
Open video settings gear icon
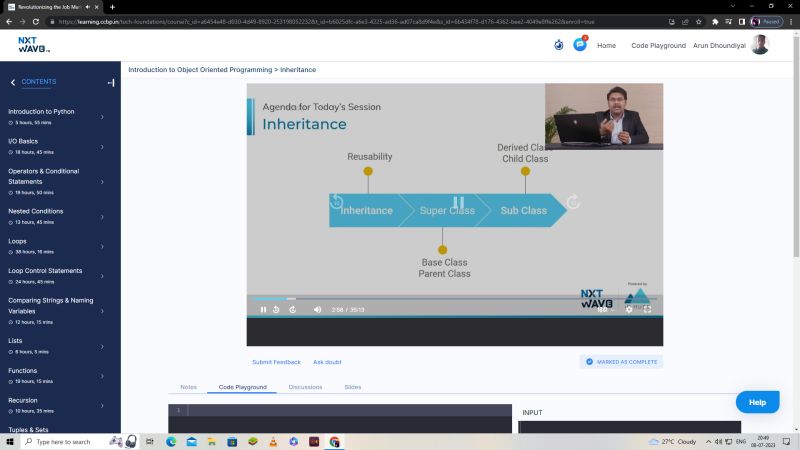[629, 309]
